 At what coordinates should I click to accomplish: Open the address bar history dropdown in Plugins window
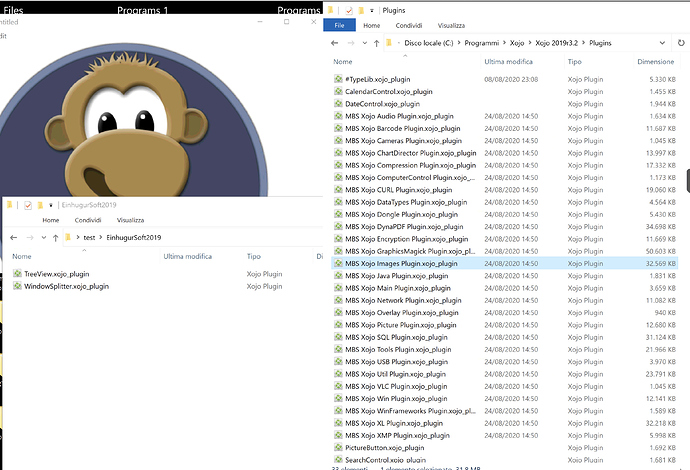662,43
